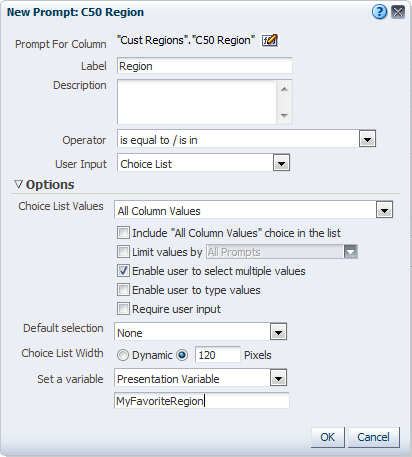Open the User Input dropdown arrow
The width and height of the screenshot is (412, 457).
pyautogui.click(x=281, y=163)
